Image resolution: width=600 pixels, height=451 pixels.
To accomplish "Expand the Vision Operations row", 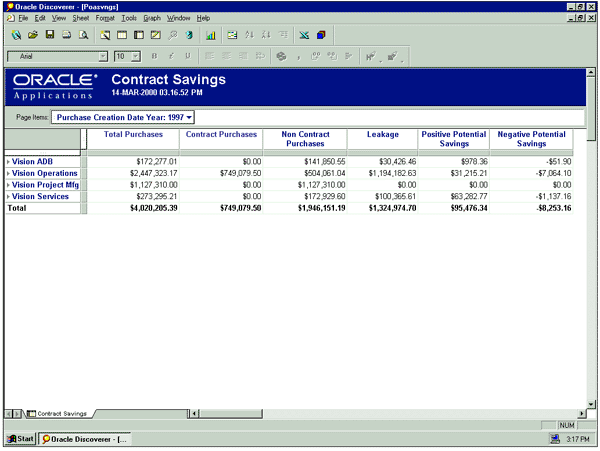I will (8, 173).
